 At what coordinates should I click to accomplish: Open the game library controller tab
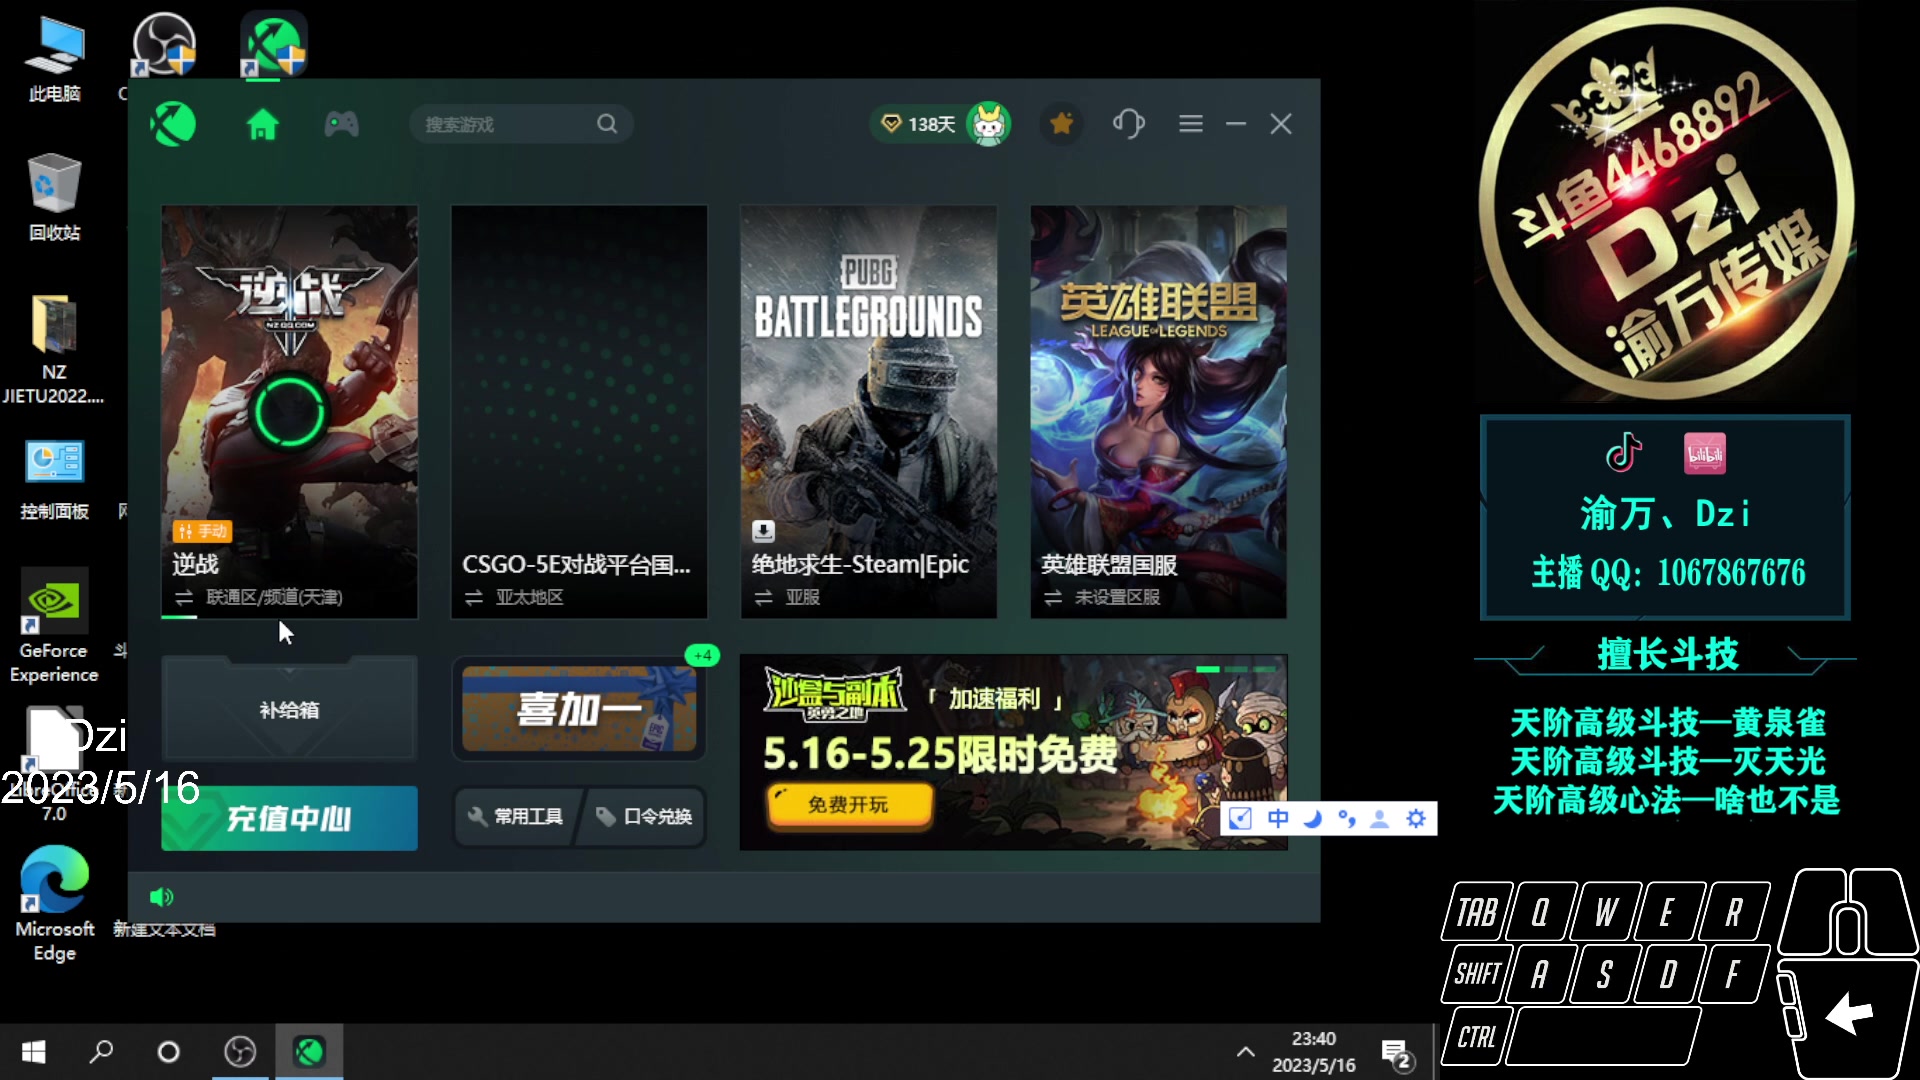[x=341, y=124]
